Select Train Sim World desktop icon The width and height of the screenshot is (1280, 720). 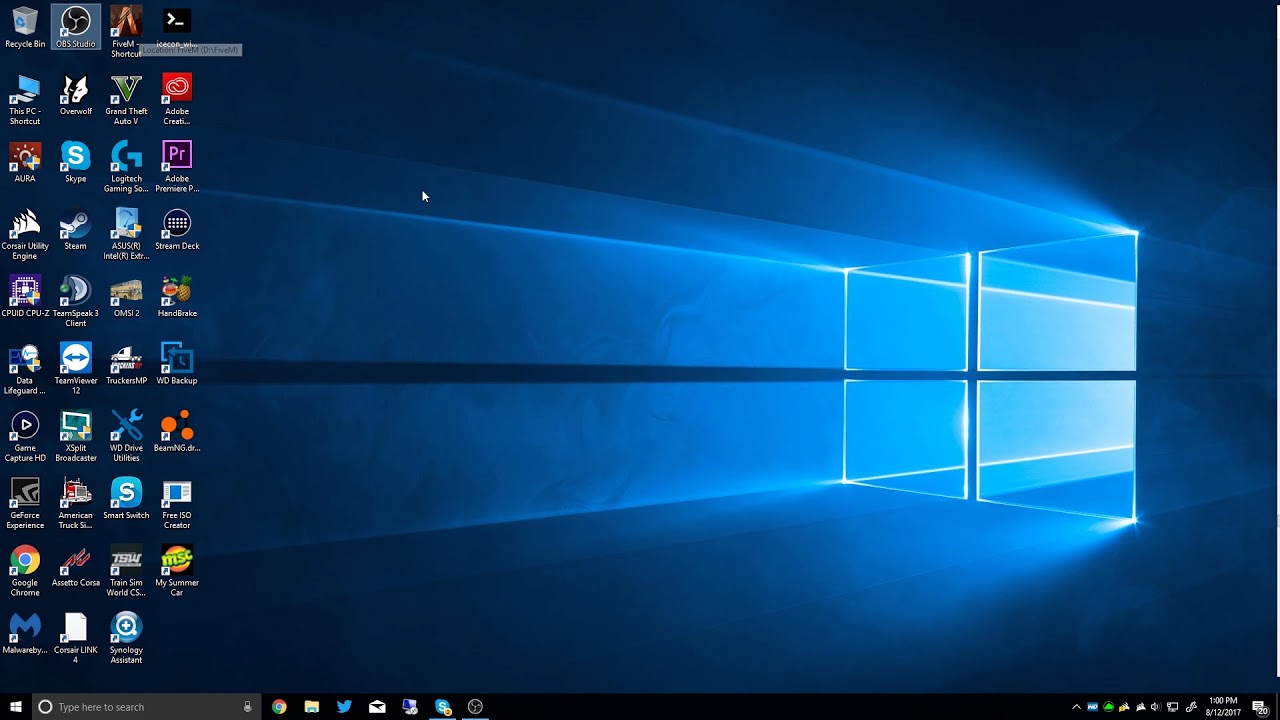[126, 570]
